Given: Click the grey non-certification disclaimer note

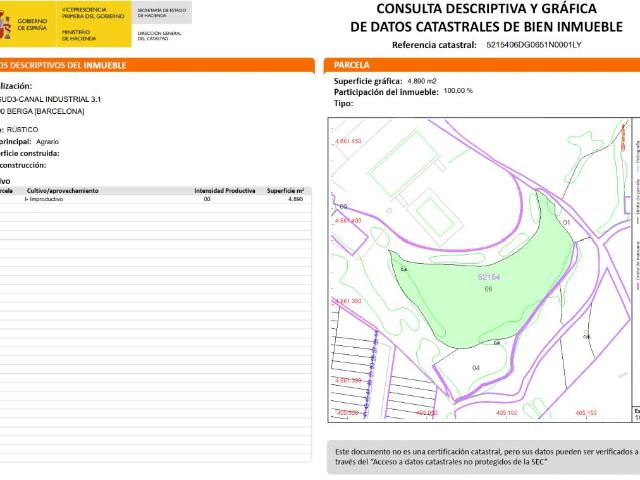Looking at the screenshot, I should (x=482, y=456).
